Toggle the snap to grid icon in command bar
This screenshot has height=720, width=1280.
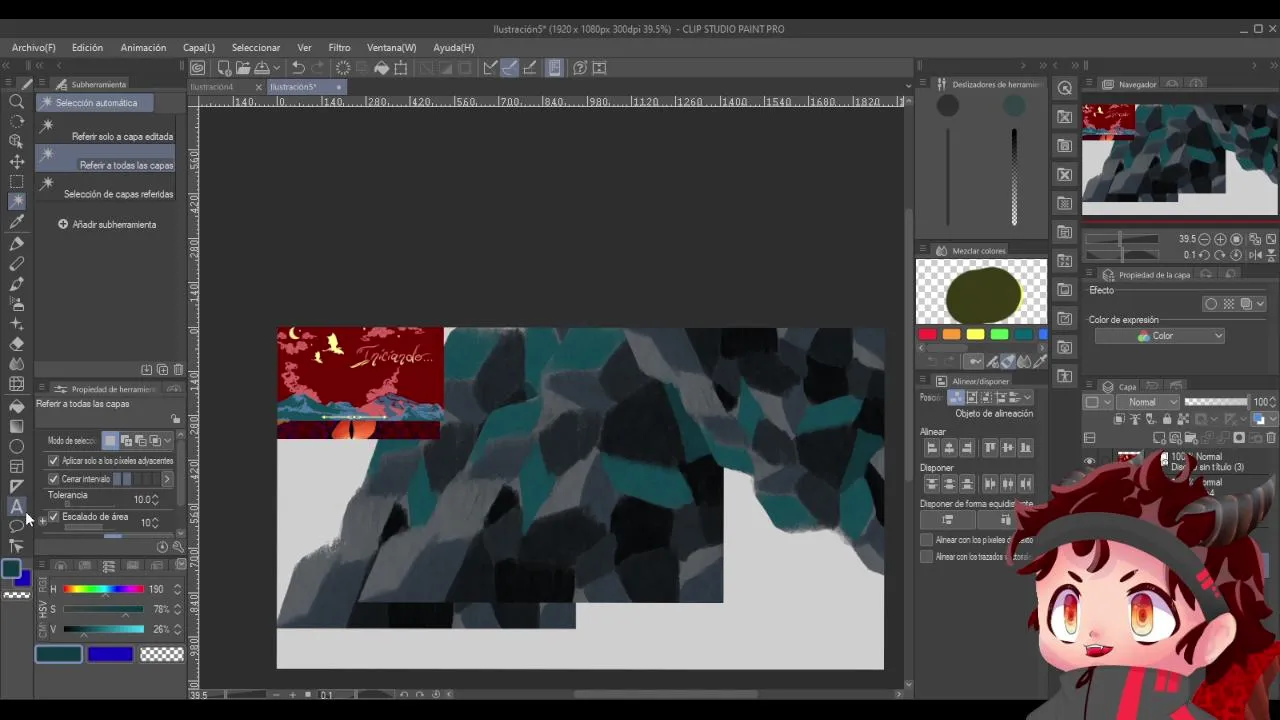(529, 68)
